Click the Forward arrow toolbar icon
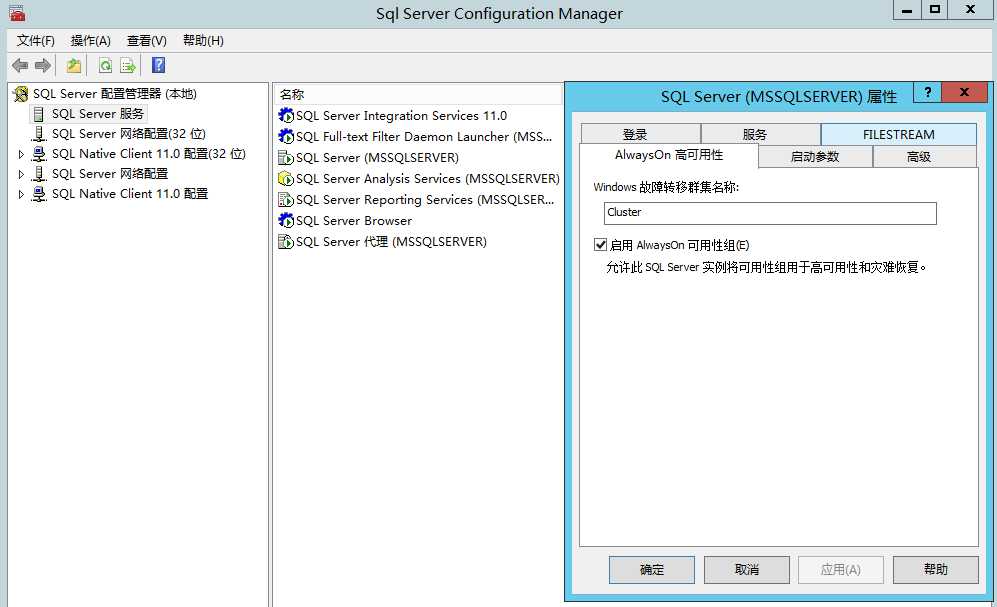The height and width of the screenshot is (607, 997). [x=43, y=65]
